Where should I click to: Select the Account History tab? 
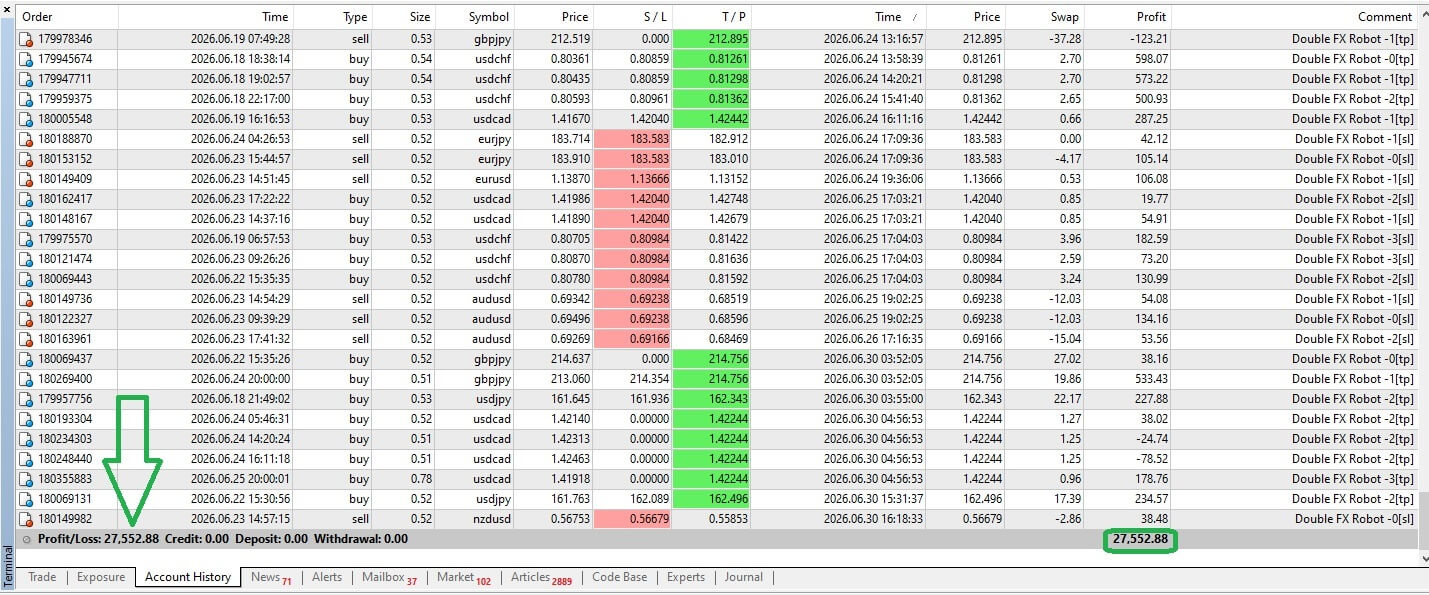pos(188,577)
